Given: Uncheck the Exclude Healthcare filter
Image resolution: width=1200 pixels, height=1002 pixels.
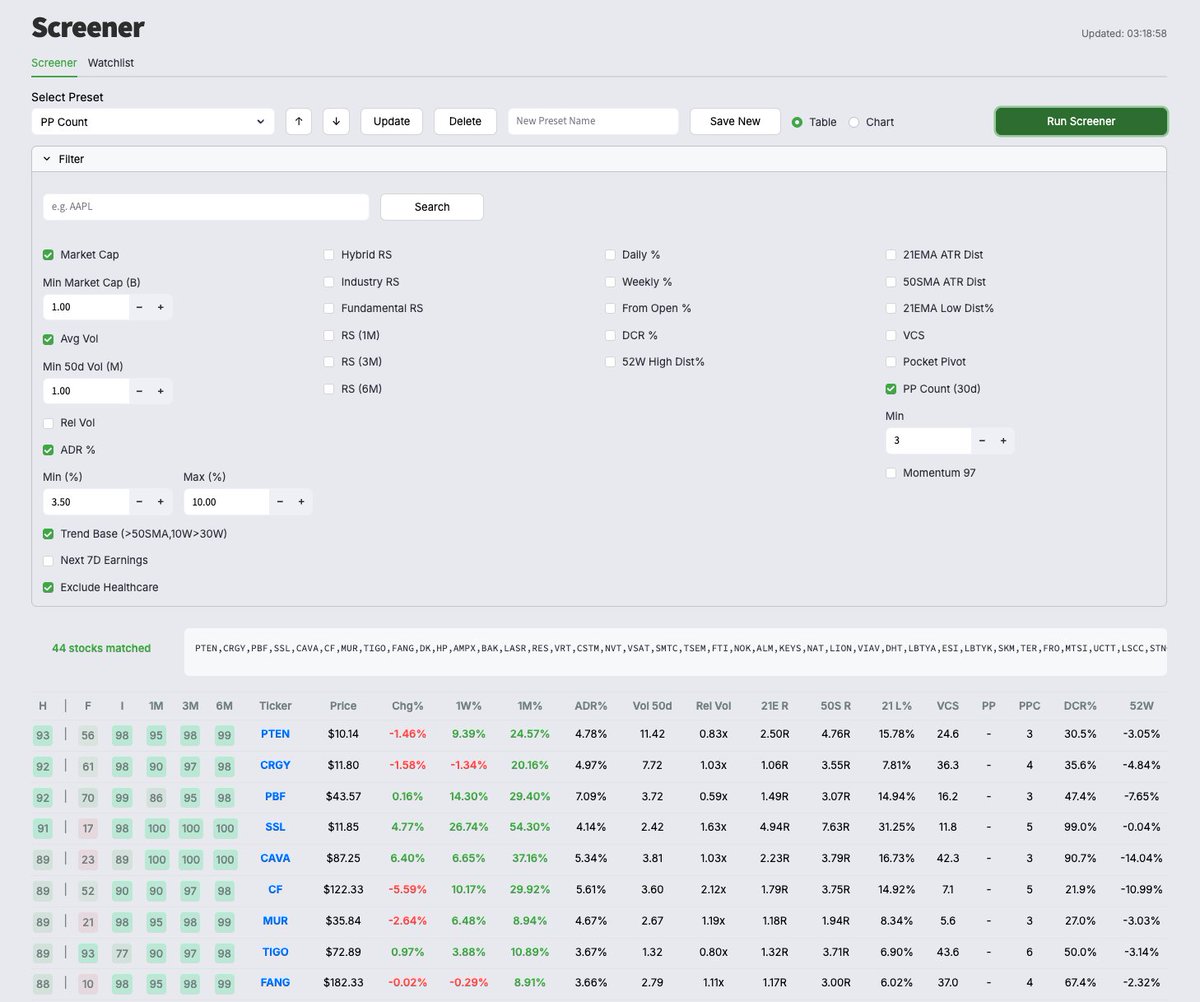Looking at the screenshot, I should point(47,587).
